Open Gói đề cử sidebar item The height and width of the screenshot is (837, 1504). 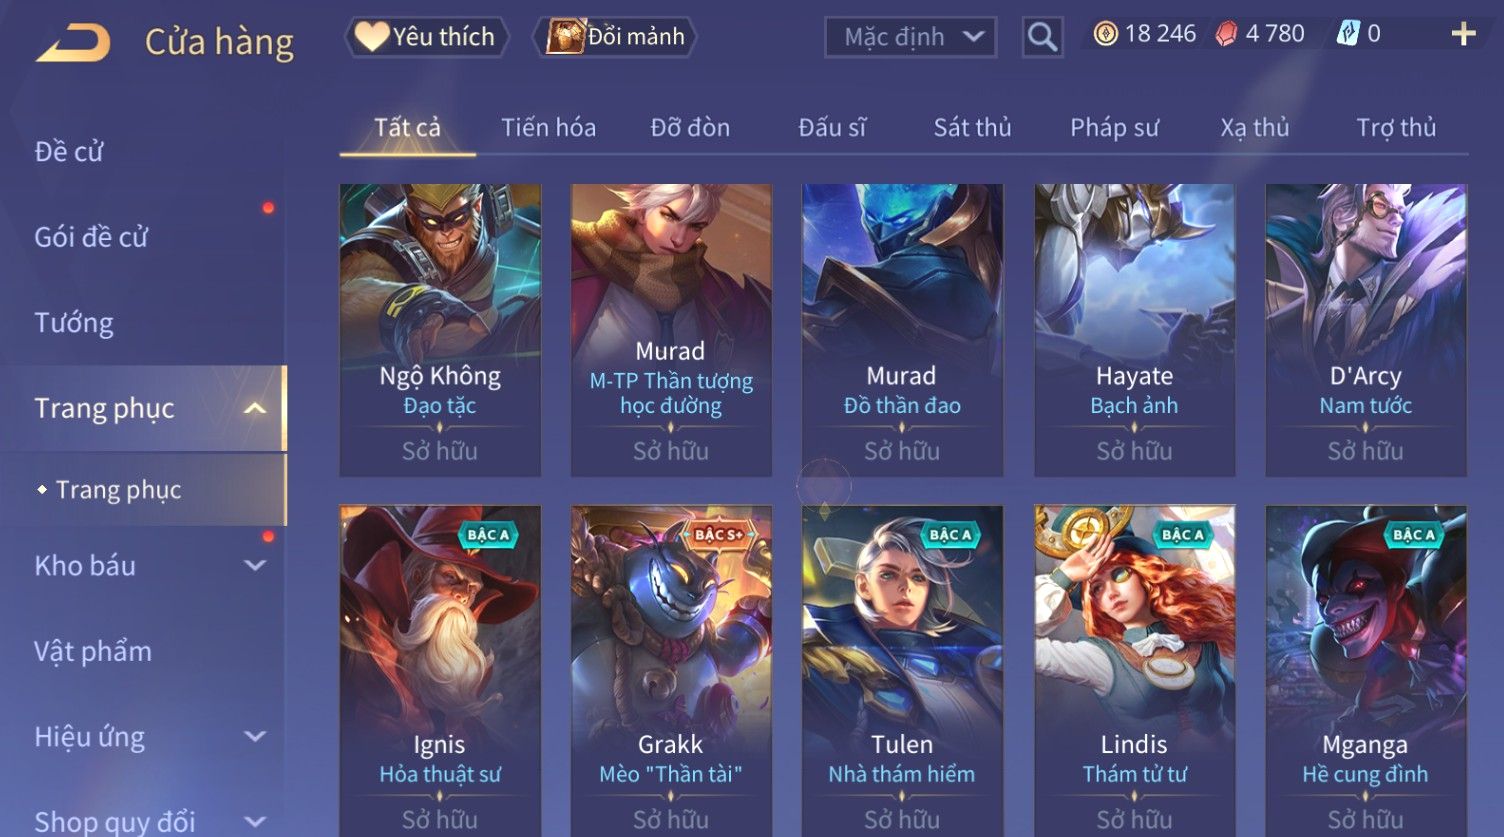click(x=91, y=237)
